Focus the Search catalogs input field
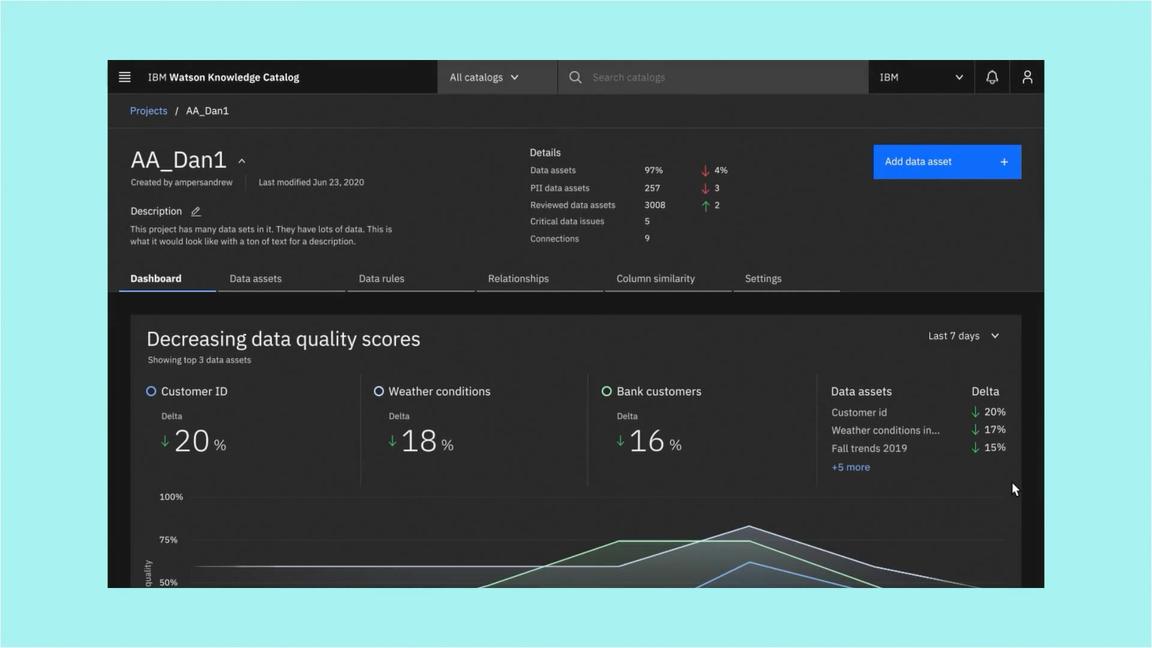The width and height of the screenshot is (1152, 648). click(720, 77)
